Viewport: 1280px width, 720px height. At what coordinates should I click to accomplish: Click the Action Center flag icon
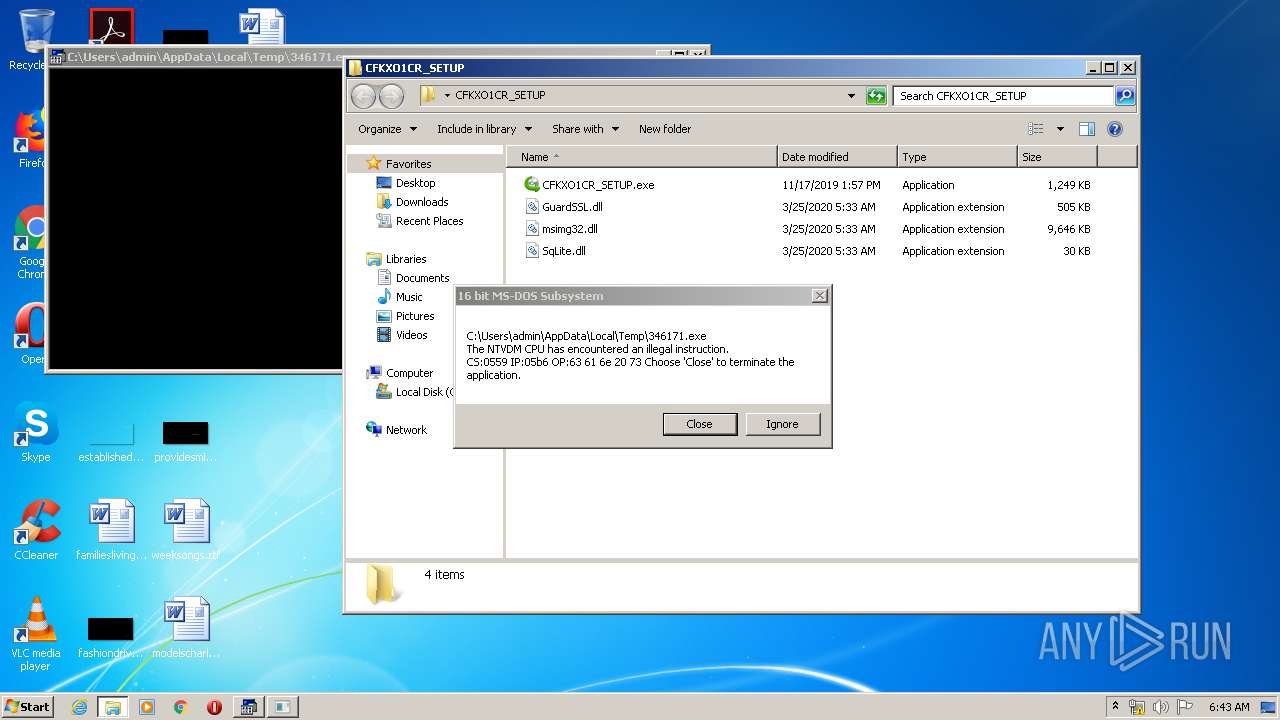click(x=1185, y=707)
